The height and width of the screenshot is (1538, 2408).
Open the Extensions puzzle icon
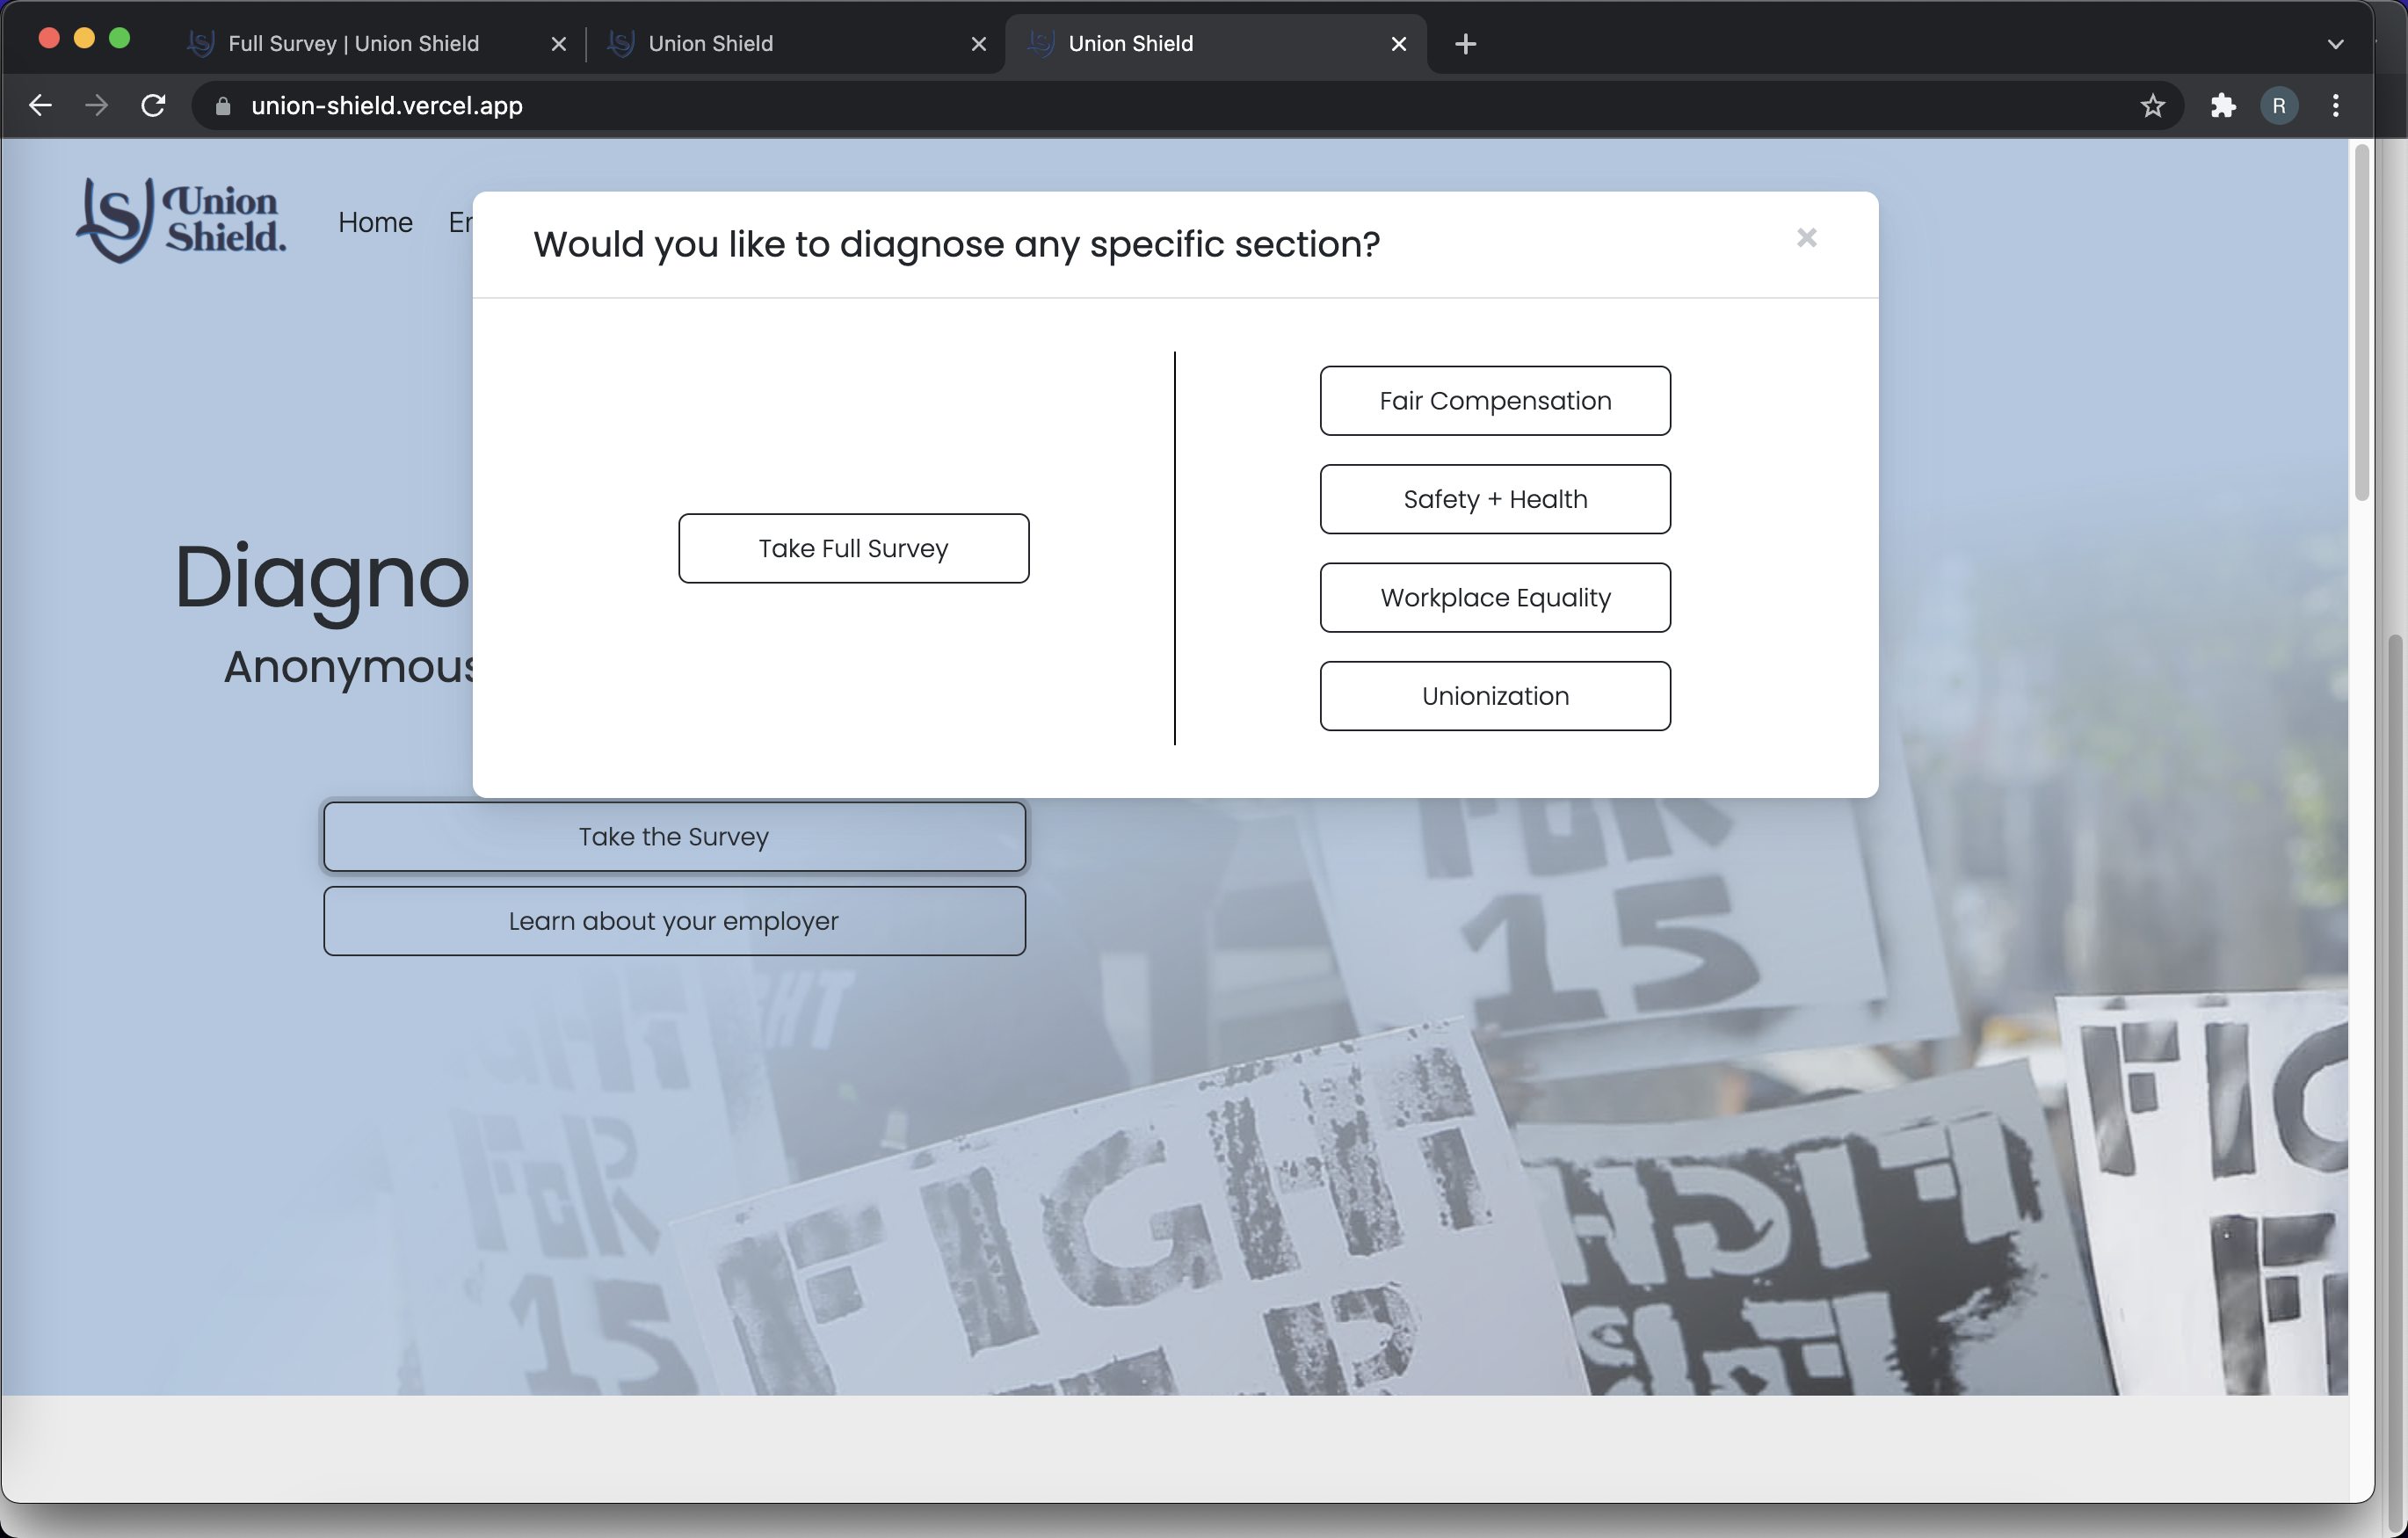coord(2222,105)
